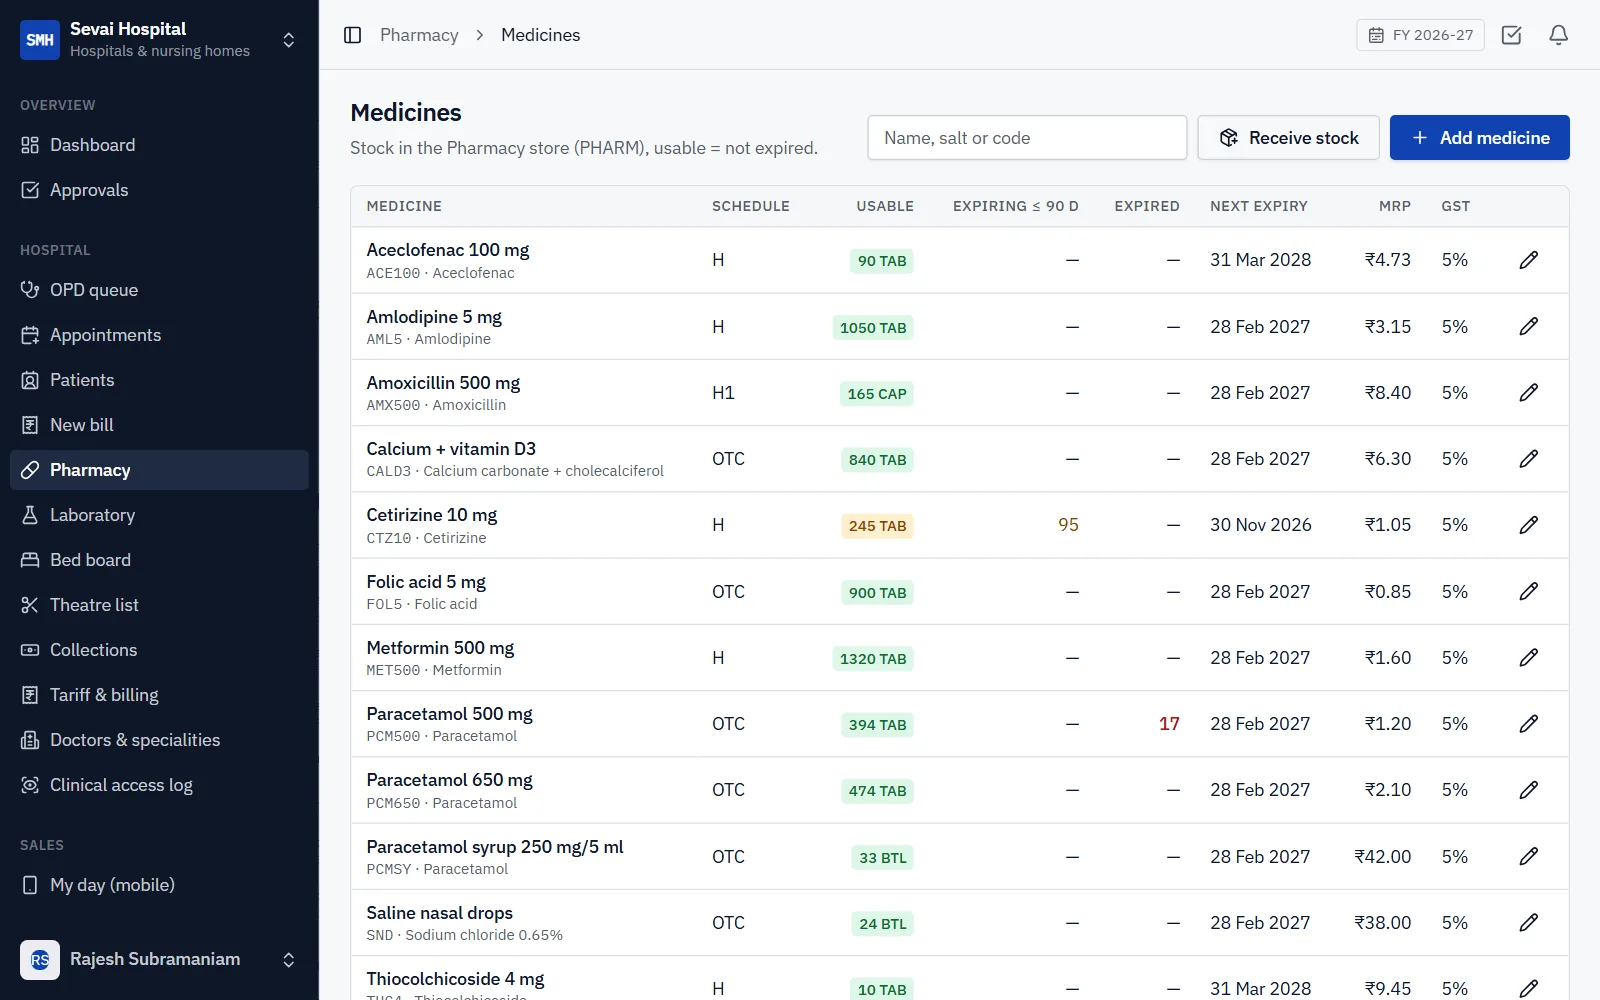Click the 1320 TAB usable badge
The image size is (1600, 1000).
click(x=873, y=659)
